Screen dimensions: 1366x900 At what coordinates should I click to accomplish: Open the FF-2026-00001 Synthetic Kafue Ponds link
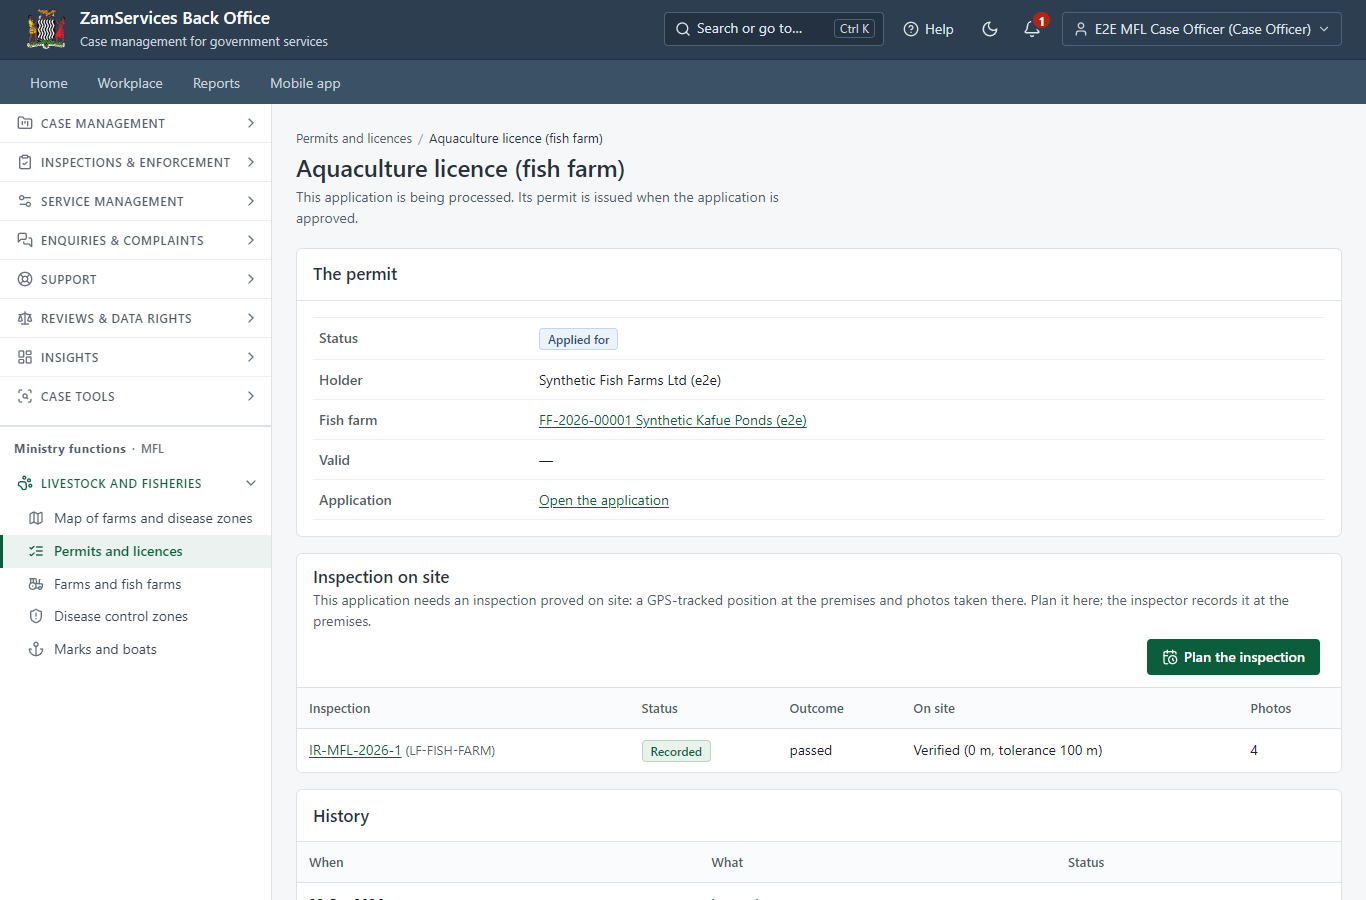tap(673, 420)
